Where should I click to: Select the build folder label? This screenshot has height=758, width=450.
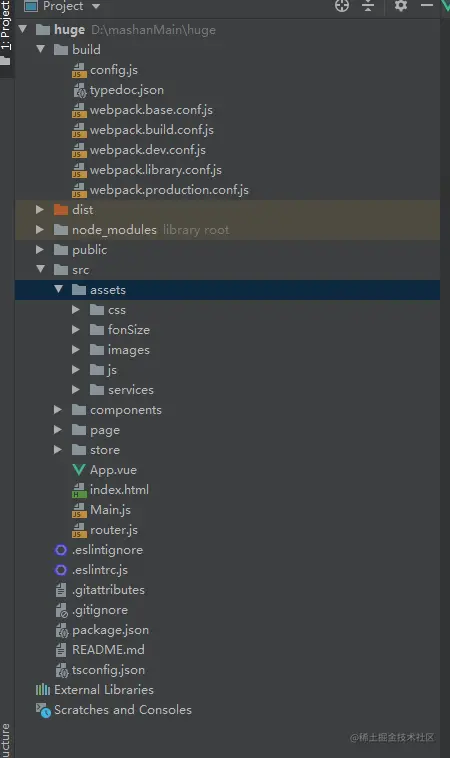pos(87,49)
